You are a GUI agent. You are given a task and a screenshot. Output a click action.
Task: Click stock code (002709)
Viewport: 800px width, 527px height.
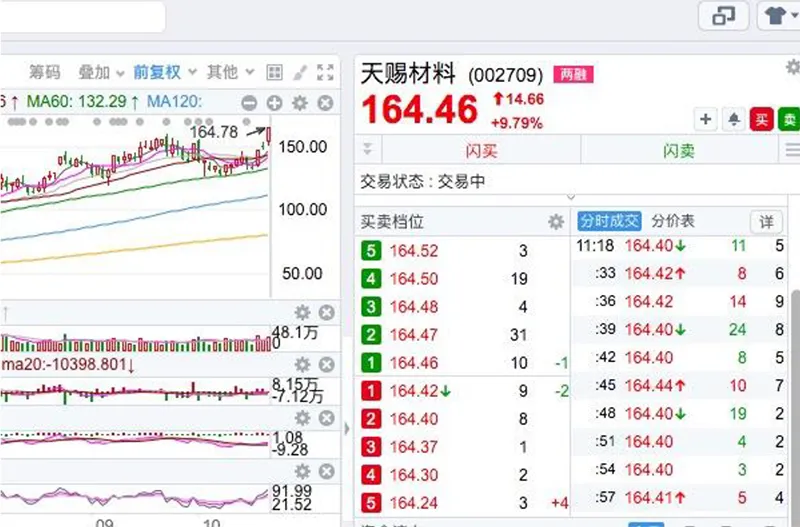(x=506, y=76)
